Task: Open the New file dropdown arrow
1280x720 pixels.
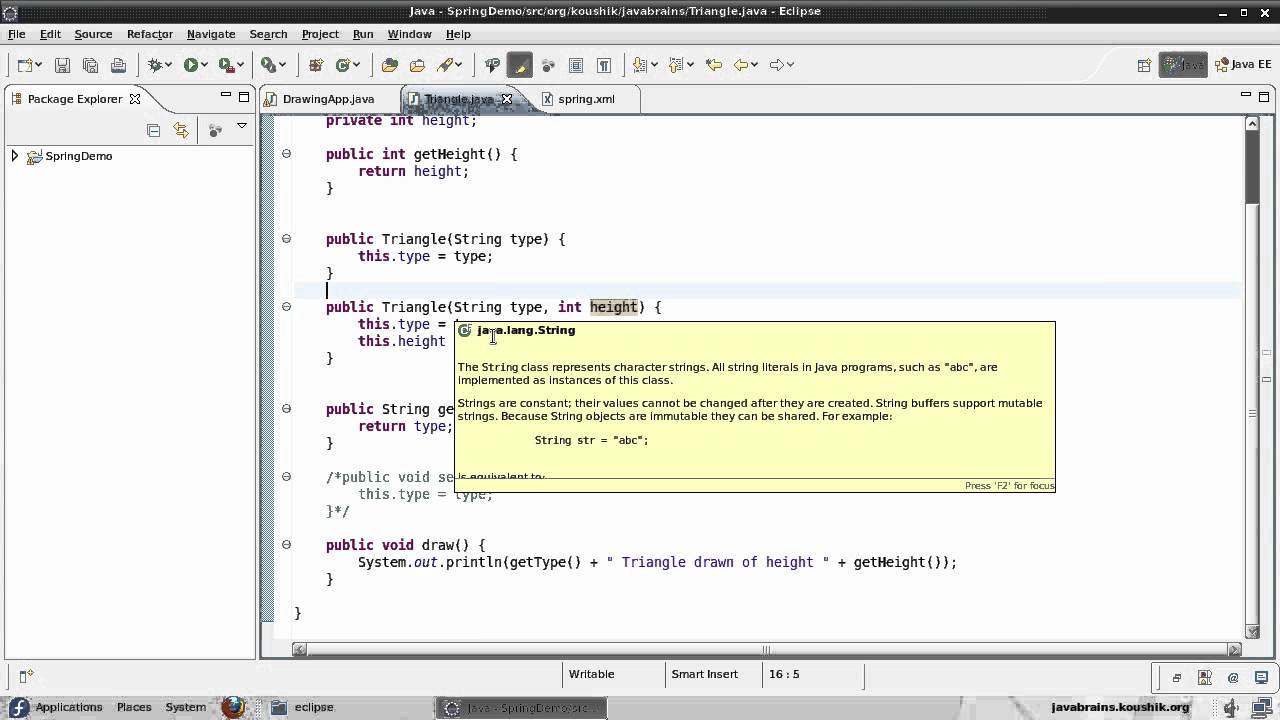Action: [x=38, y=65]
